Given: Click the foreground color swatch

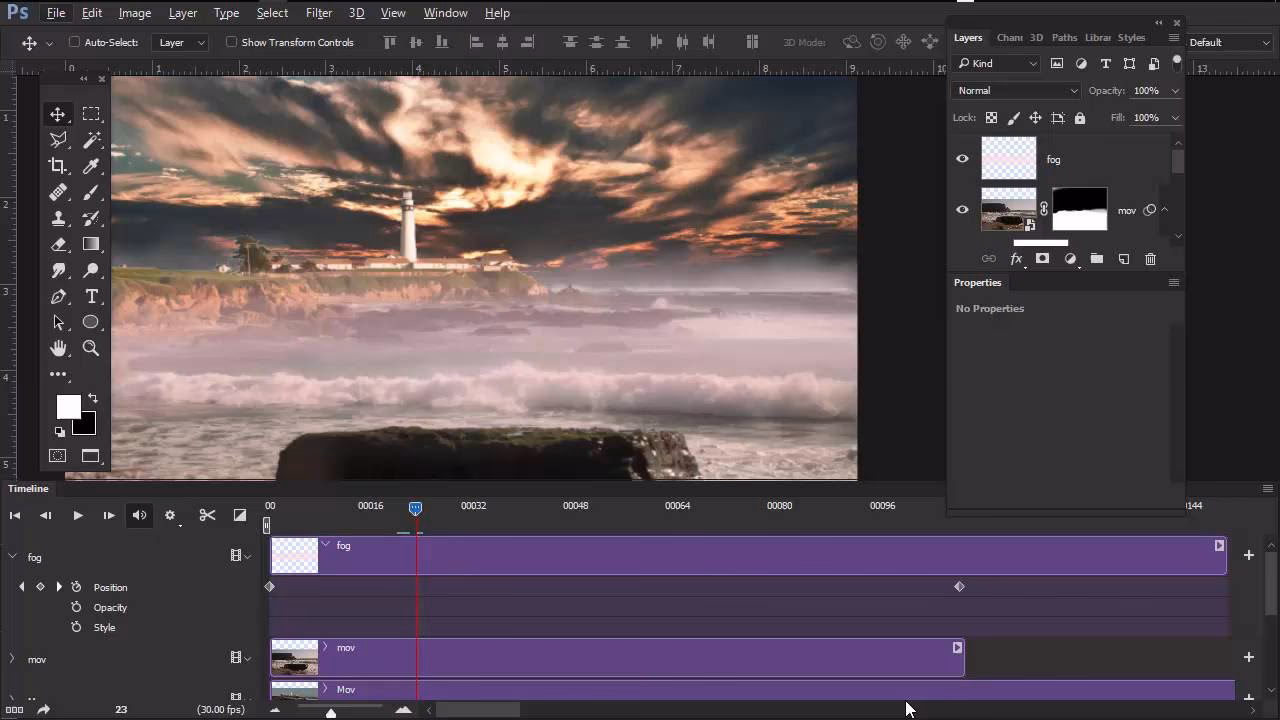Looking at the screenshot, I should [68, 406].
